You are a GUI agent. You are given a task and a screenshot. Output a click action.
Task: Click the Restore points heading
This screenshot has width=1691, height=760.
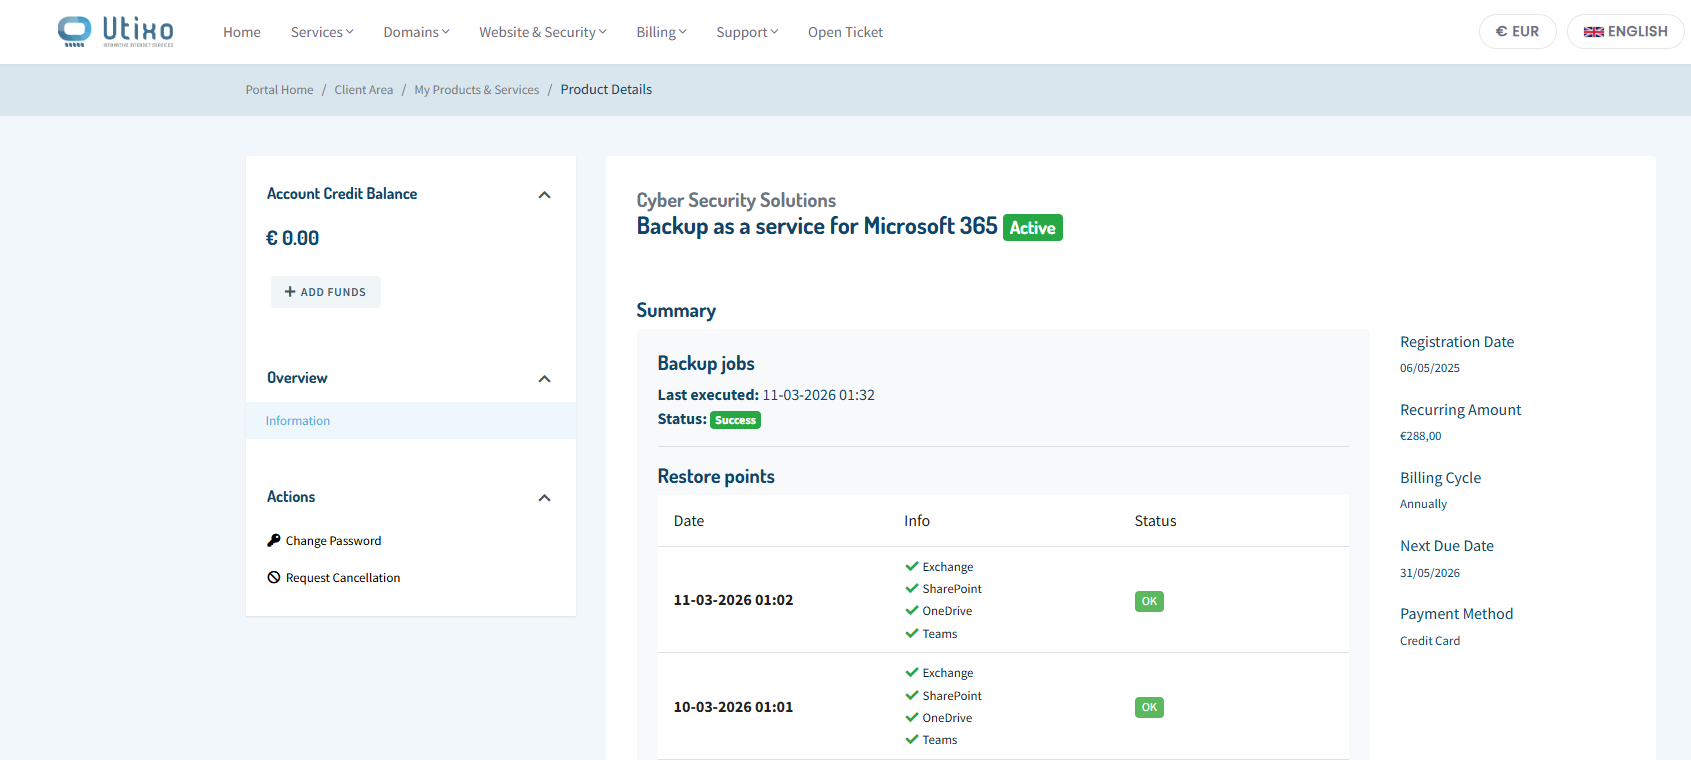[x=716, y=477]
